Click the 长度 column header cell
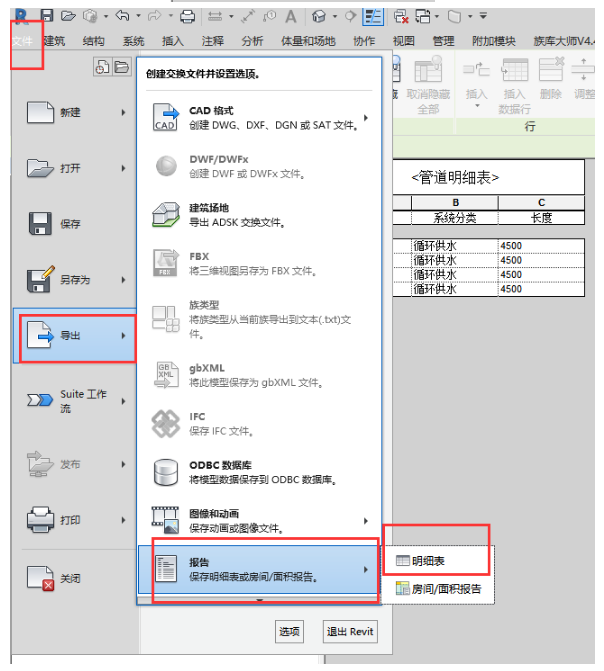The height and width of the screenshot is (671, 604). click(542, 218)
